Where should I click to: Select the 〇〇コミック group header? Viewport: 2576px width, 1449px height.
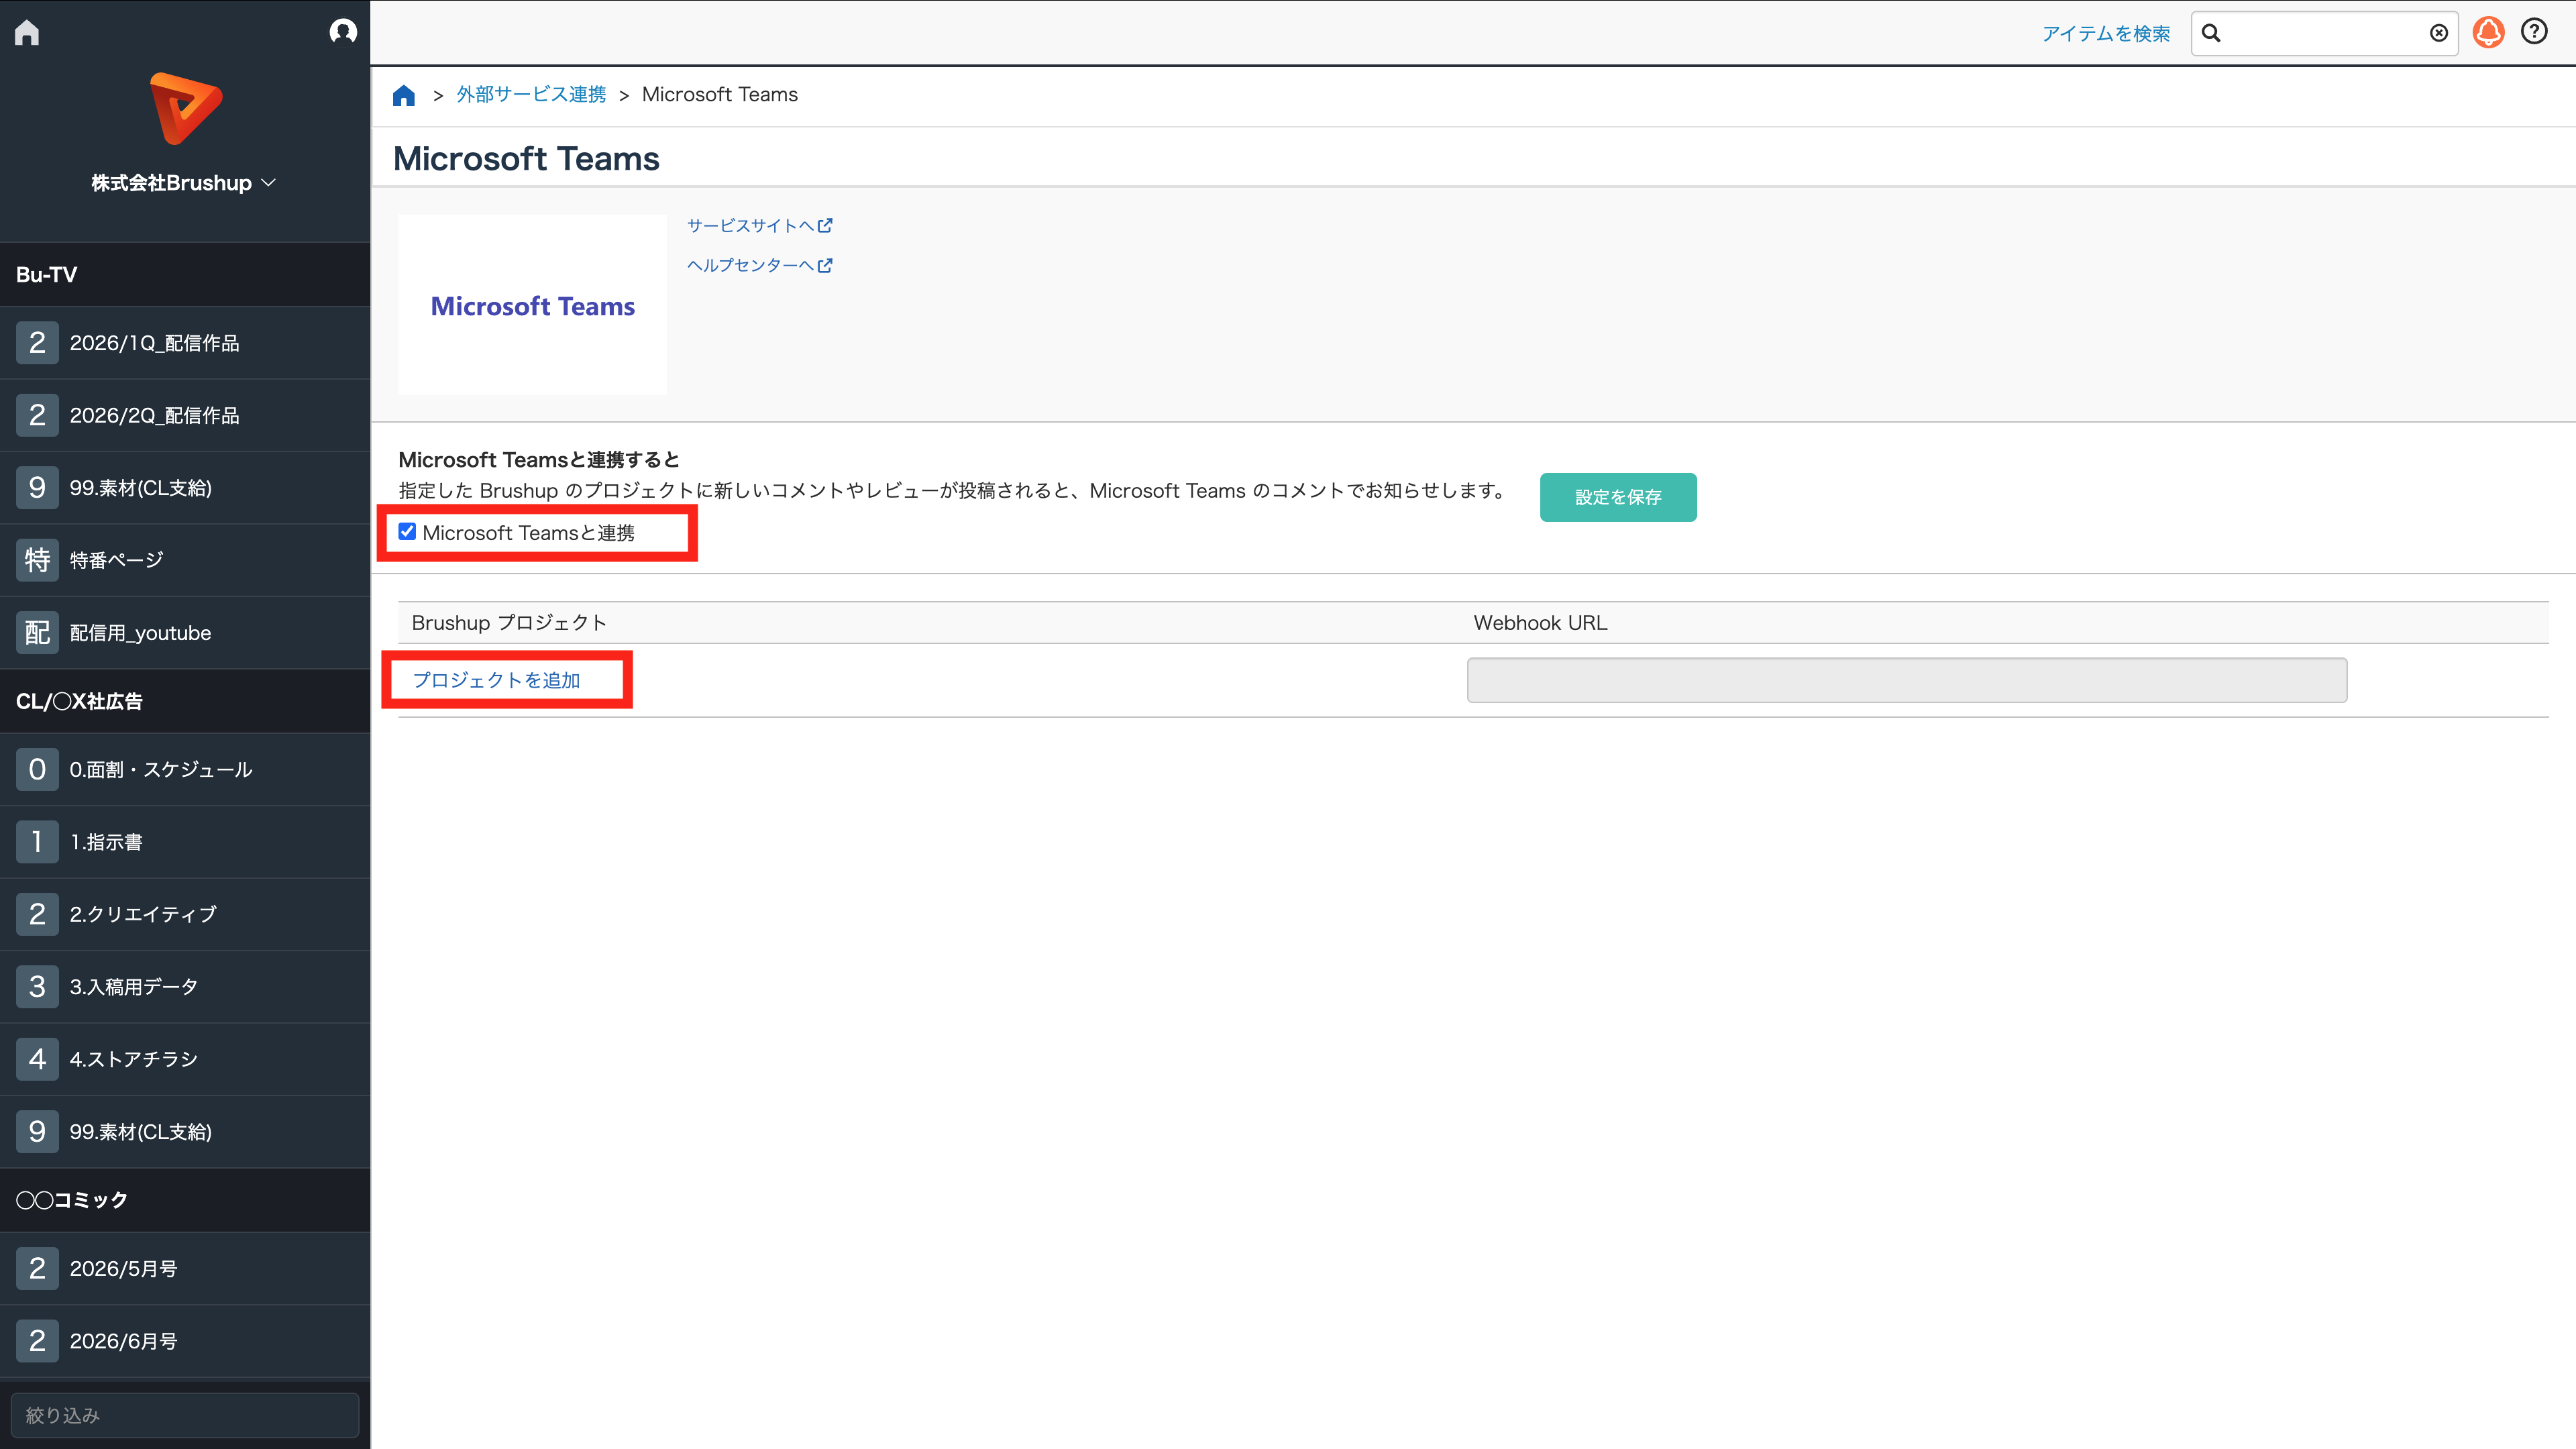tap(185, 1200)
